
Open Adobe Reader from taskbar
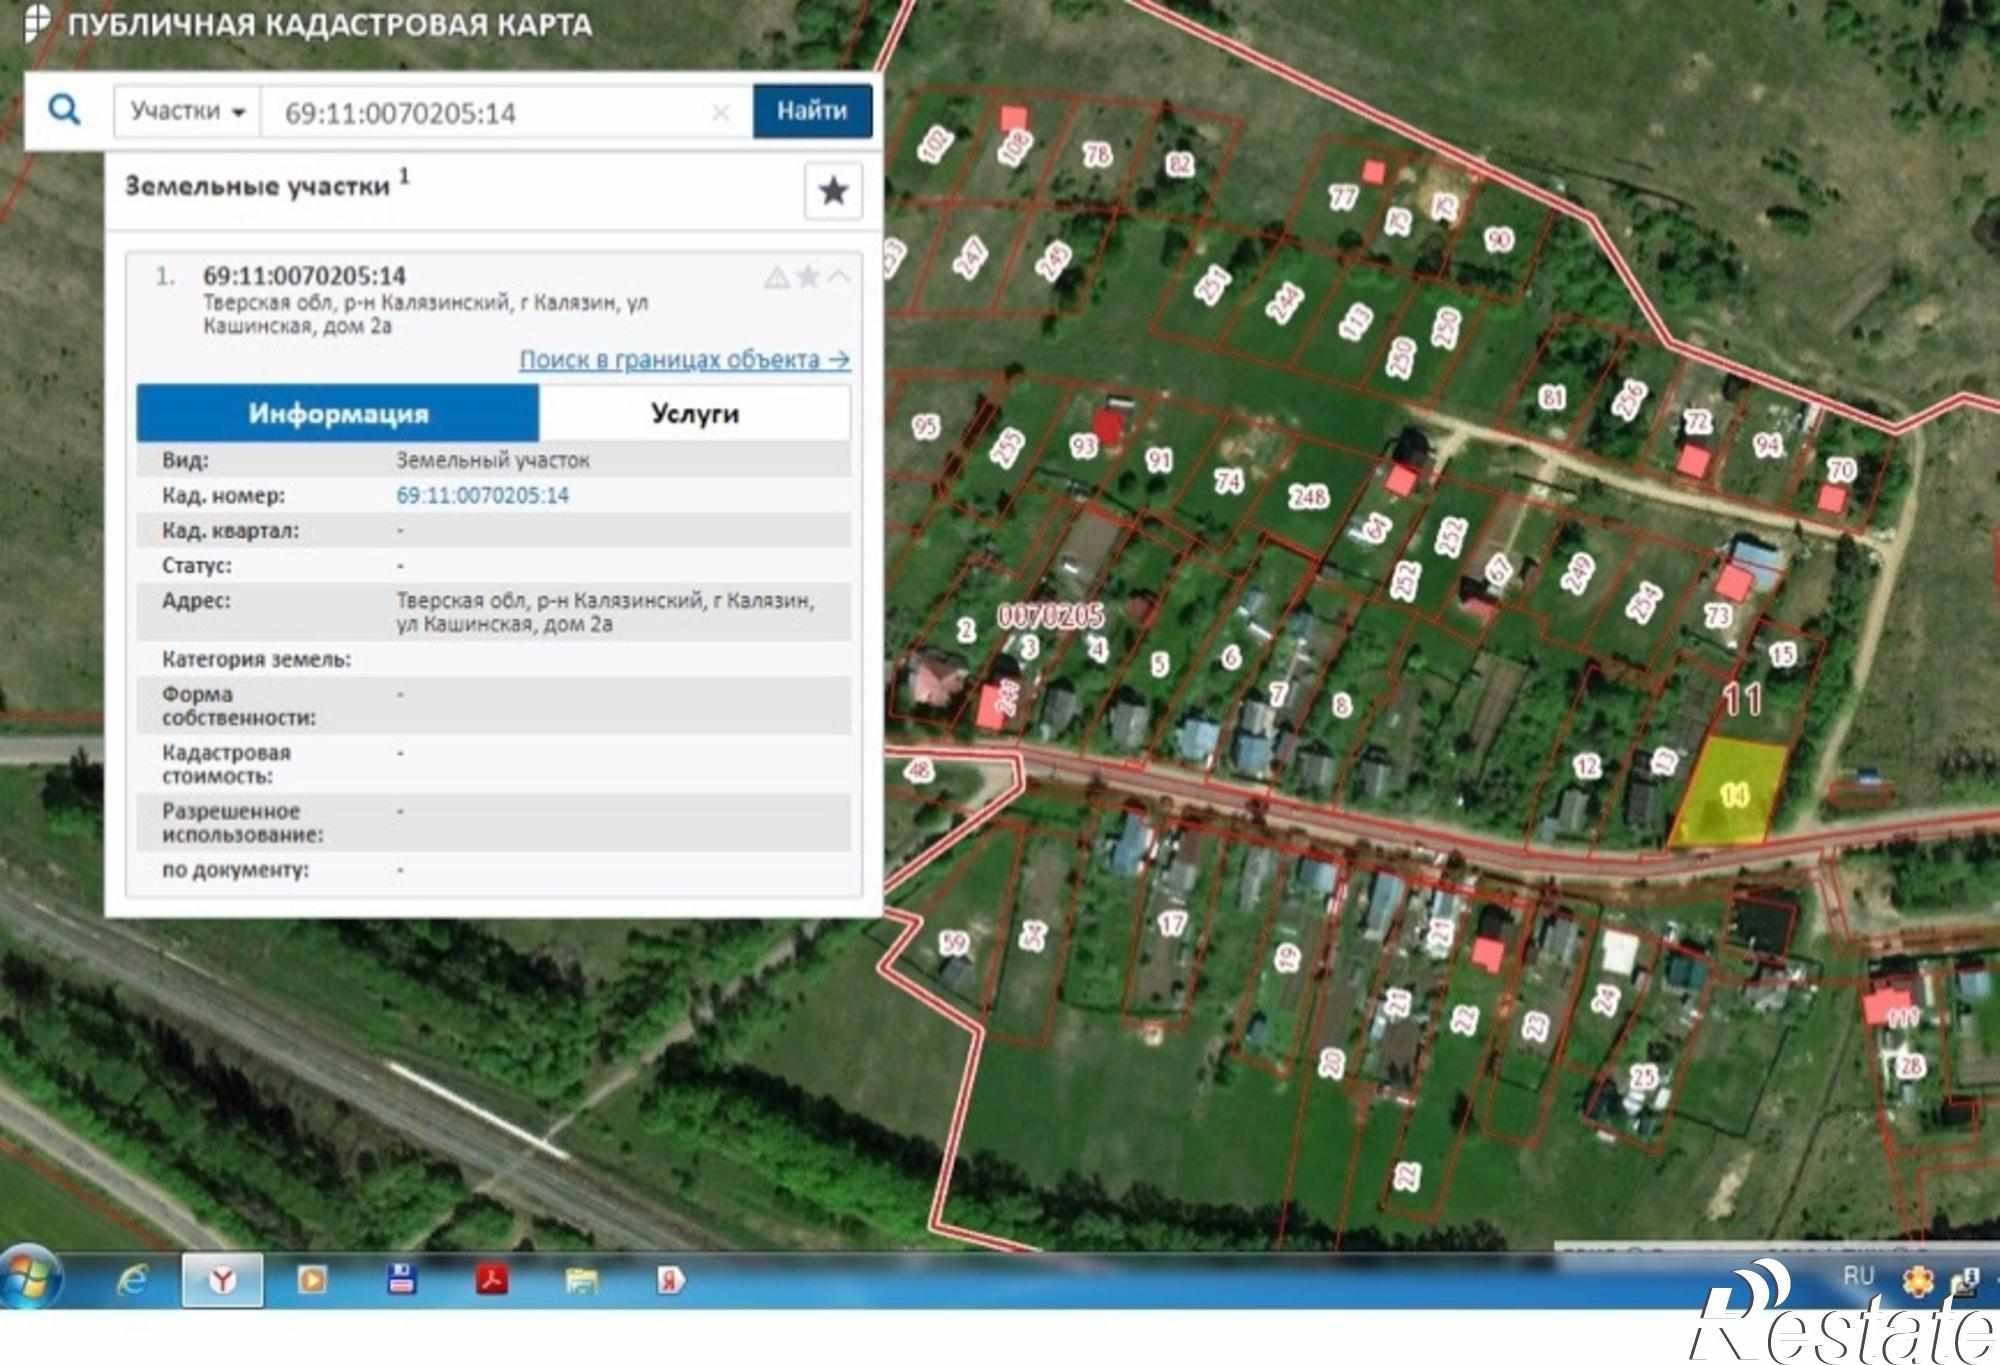point(492,1279)
